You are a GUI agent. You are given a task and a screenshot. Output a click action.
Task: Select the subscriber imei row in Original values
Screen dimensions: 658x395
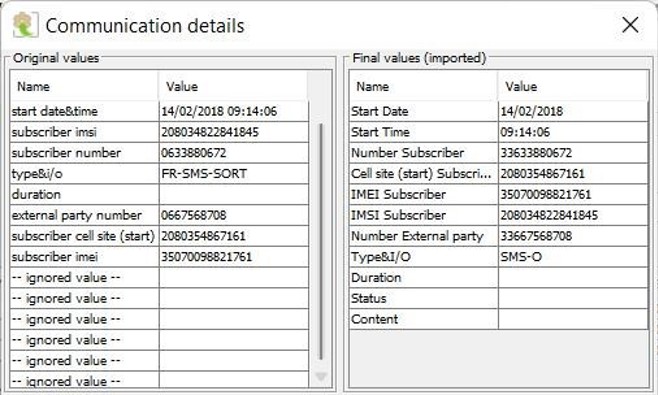pos(159,257)
